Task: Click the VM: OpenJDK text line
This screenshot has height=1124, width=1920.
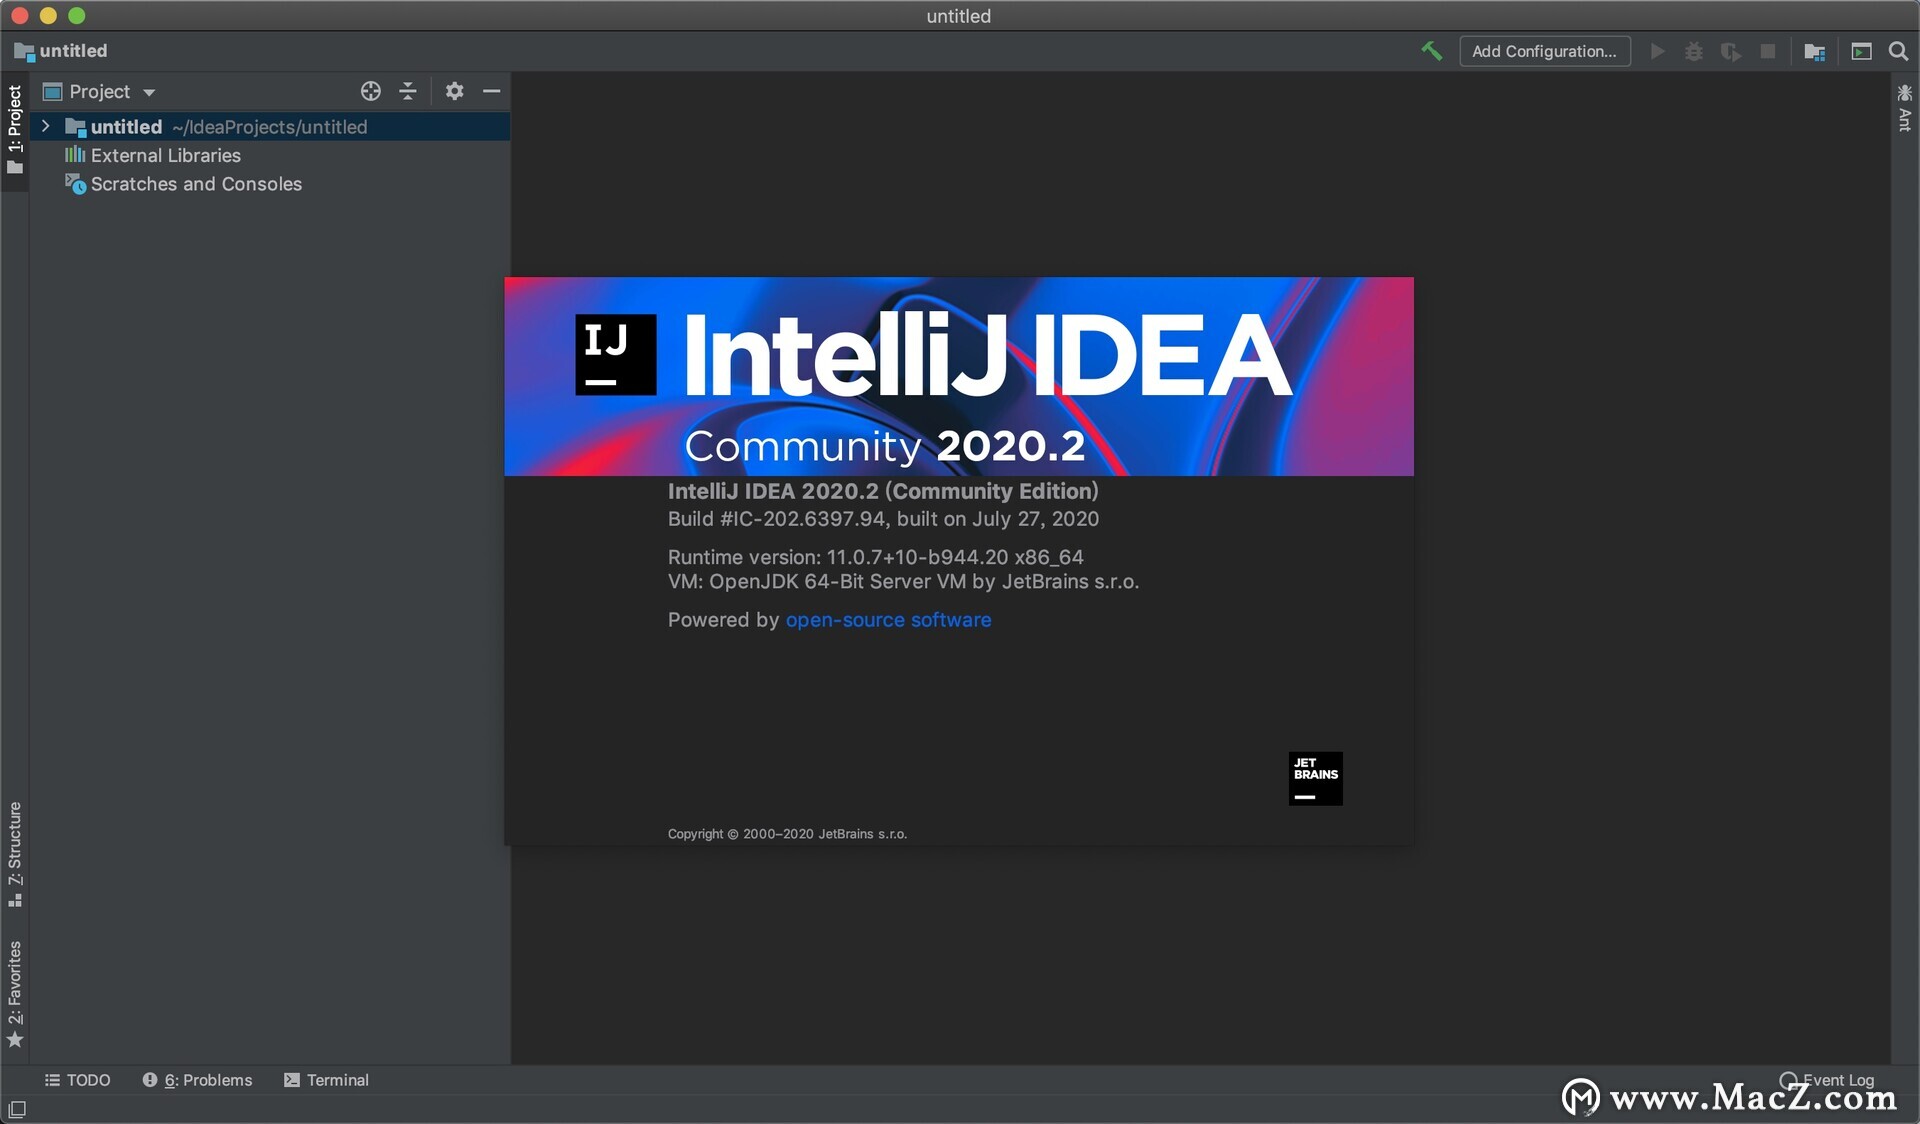Action: pyautogui.click(x=903, y=582)
